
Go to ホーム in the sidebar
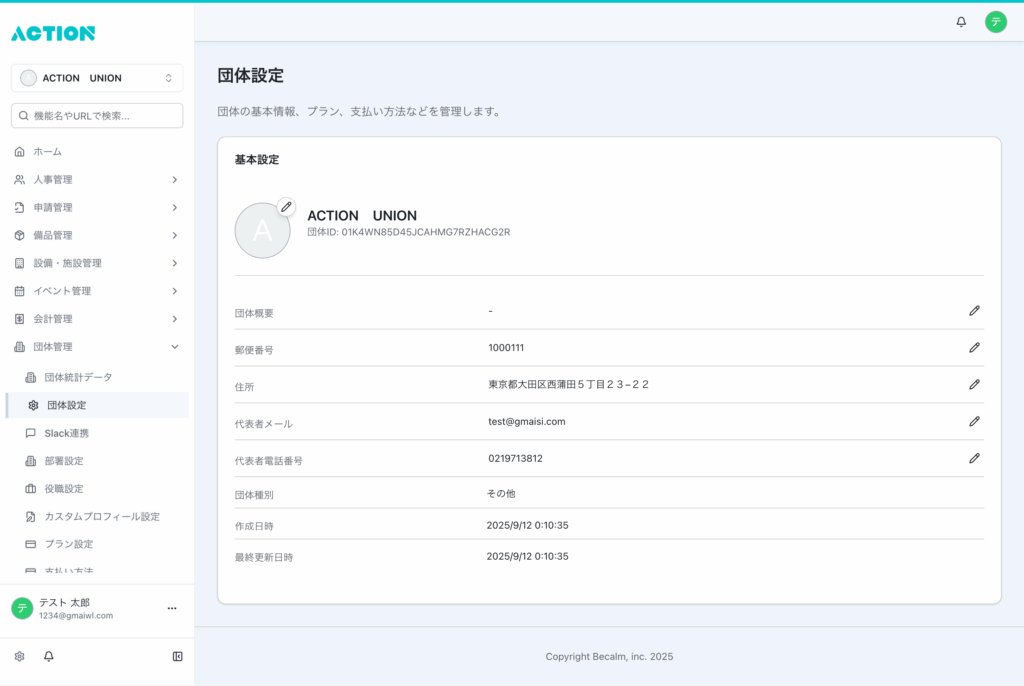tap(48, 152)
